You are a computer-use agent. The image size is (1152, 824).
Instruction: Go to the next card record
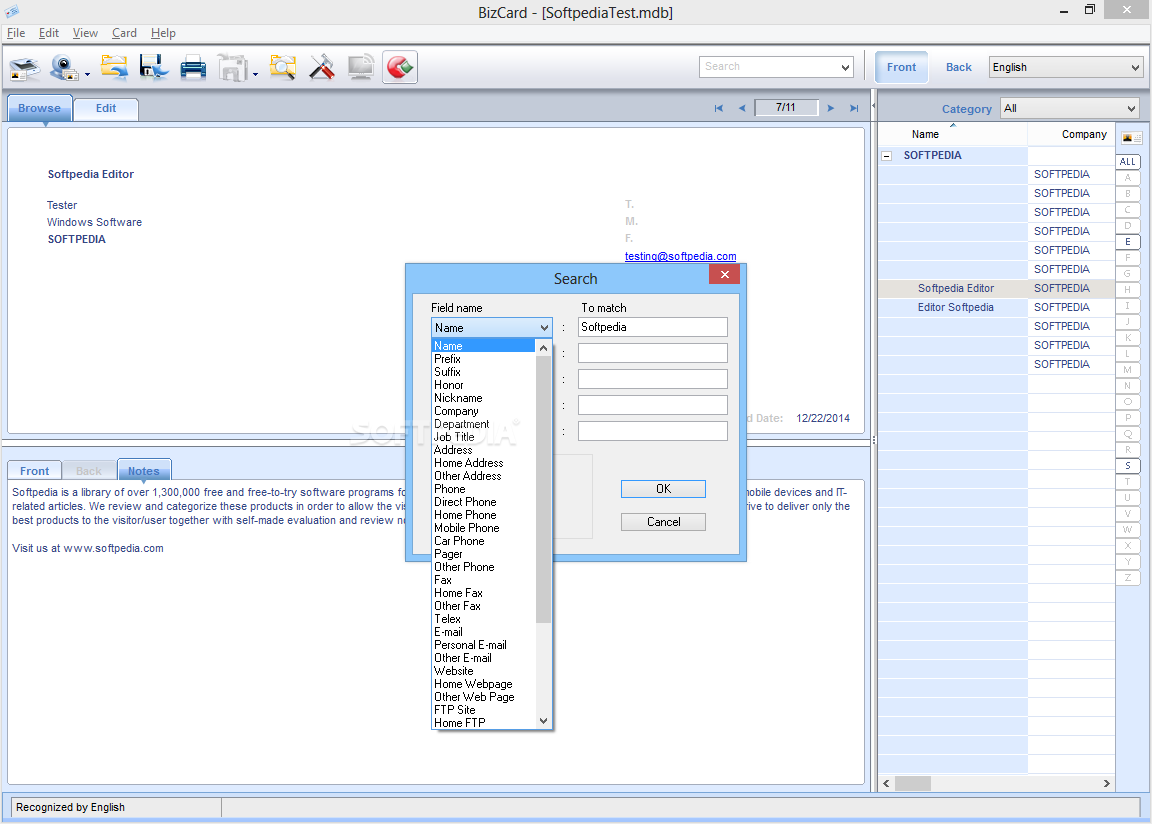click(831, 108)
